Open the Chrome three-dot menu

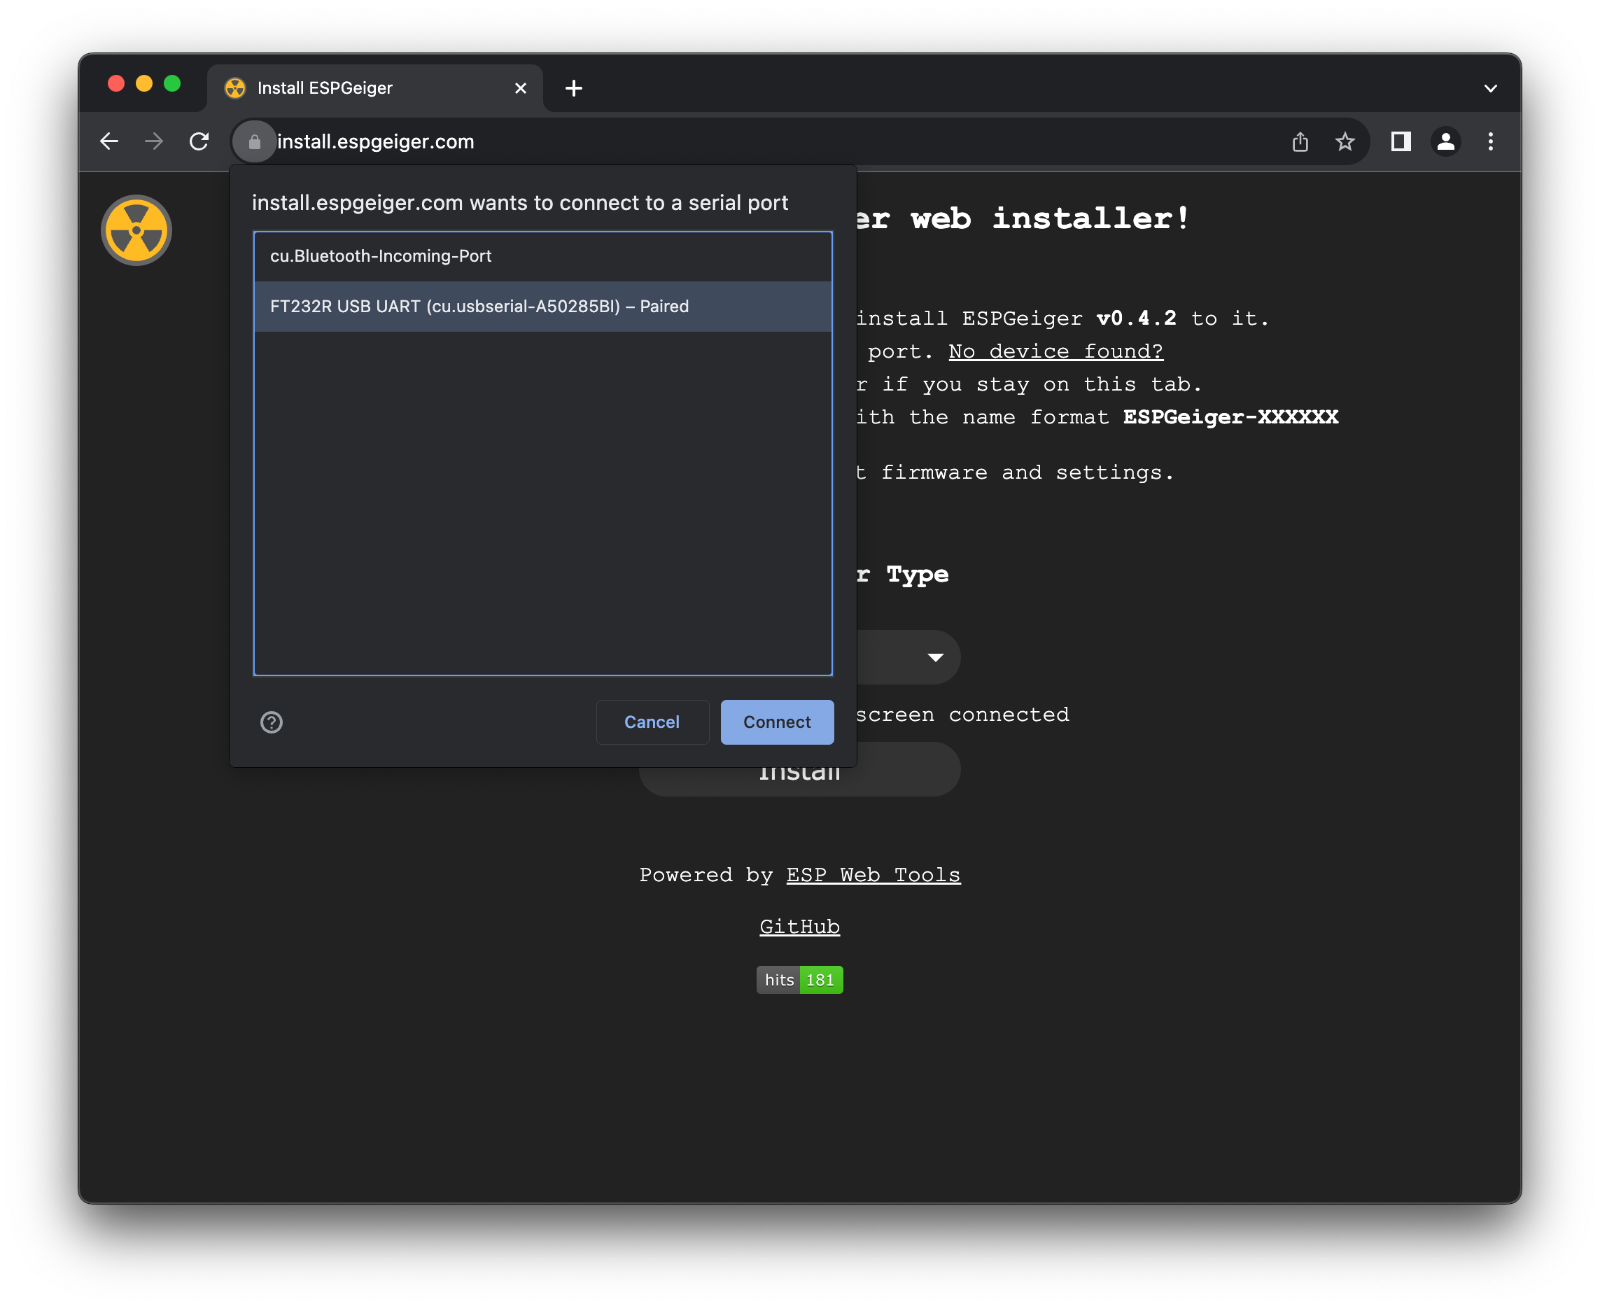(1491, 142)
